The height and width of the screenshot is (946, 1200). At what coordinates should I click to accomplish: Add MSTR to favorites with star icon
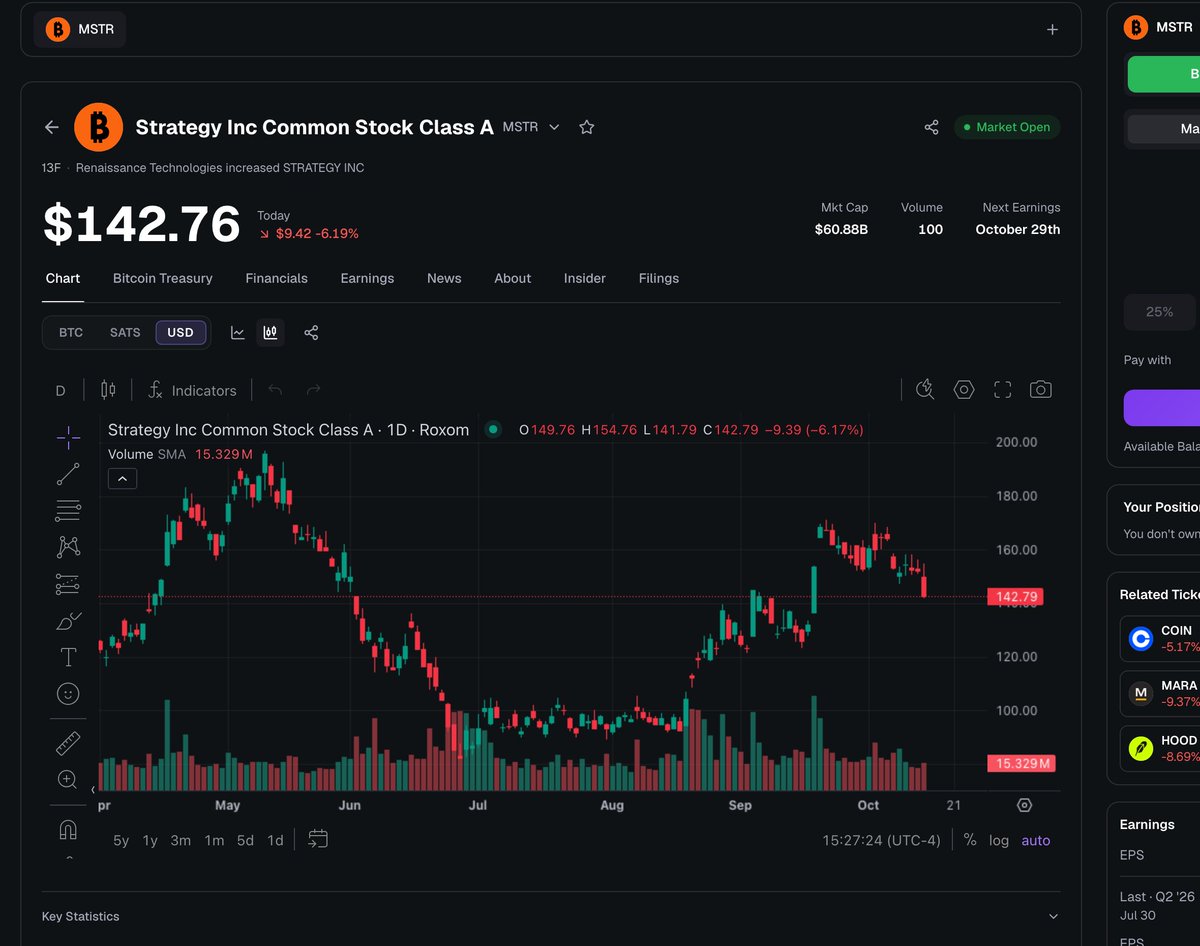[587, 127]
